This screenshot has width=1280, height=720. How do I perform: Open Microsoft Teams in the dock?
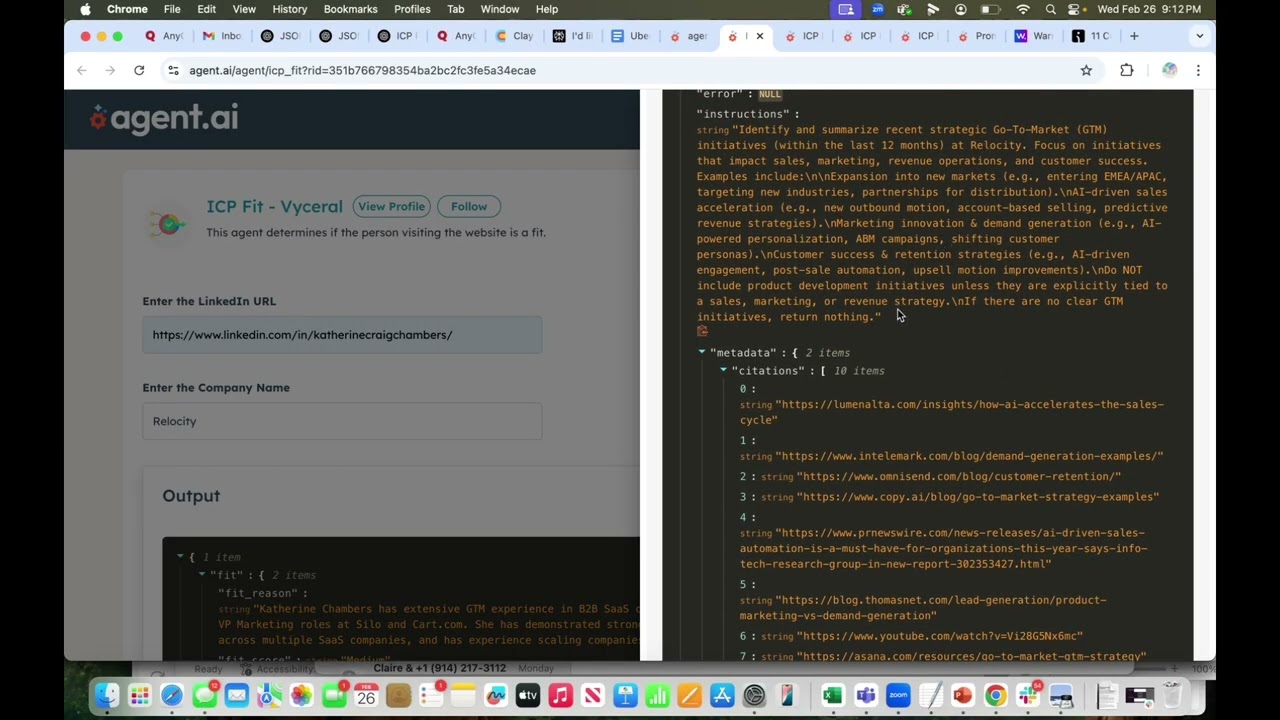(x=866, y=695)
